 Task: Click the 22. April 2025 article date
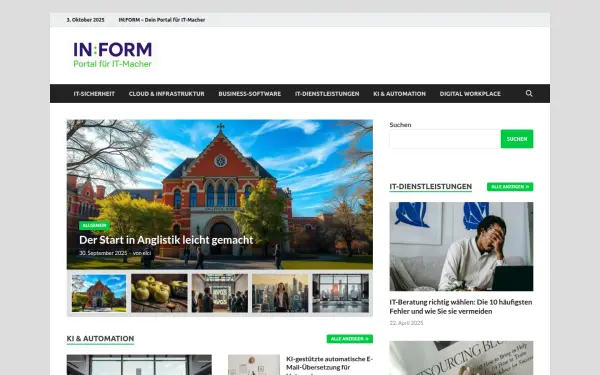406,323
